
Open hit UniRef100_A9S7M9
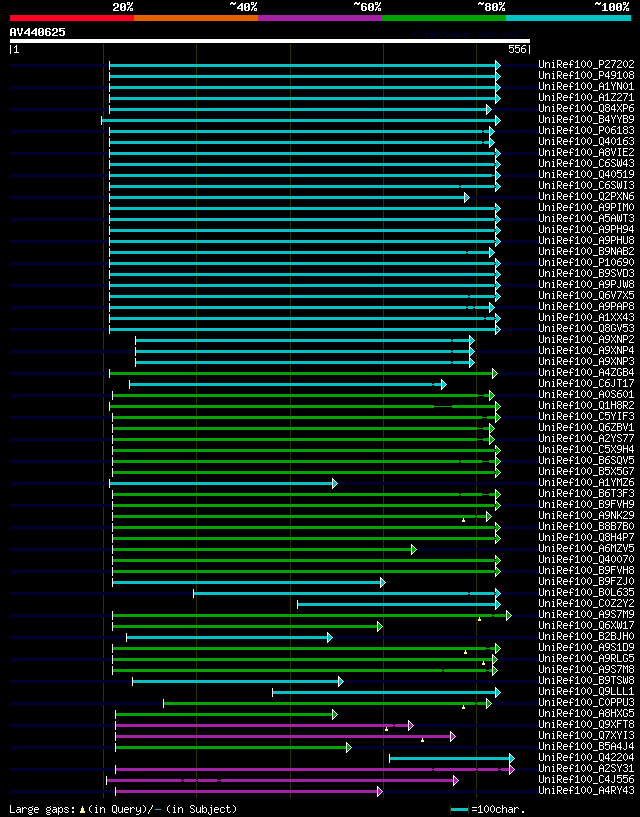point(586,614)
